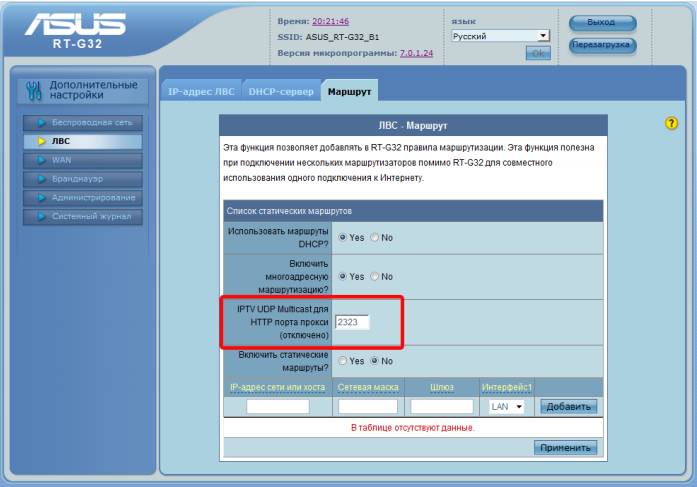Image resolution: width=697 pixels, height=487 pixels.
Task: Expand the LAN interface dropdown
Action: coord(508,407)
